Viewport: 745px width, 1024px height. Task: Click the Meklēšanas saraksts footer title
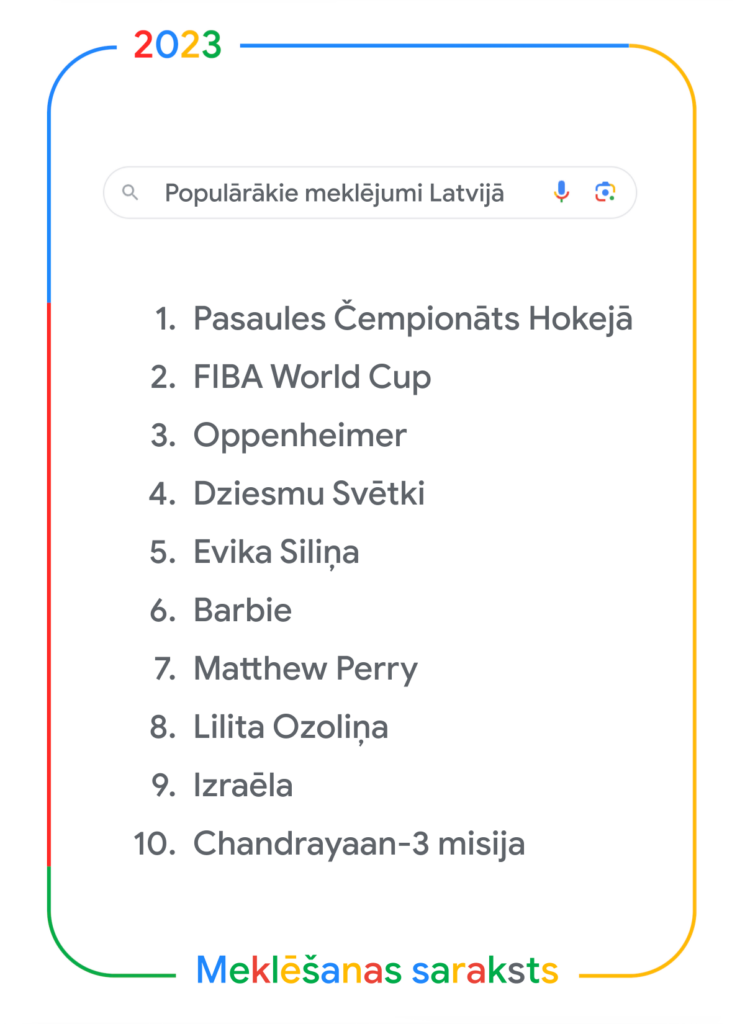click(376, 970)
